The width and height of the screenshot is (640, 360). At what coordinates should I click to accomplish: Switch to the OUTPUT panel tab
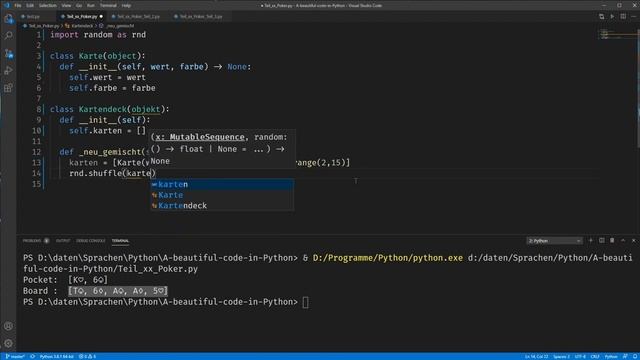click(63, 241)
